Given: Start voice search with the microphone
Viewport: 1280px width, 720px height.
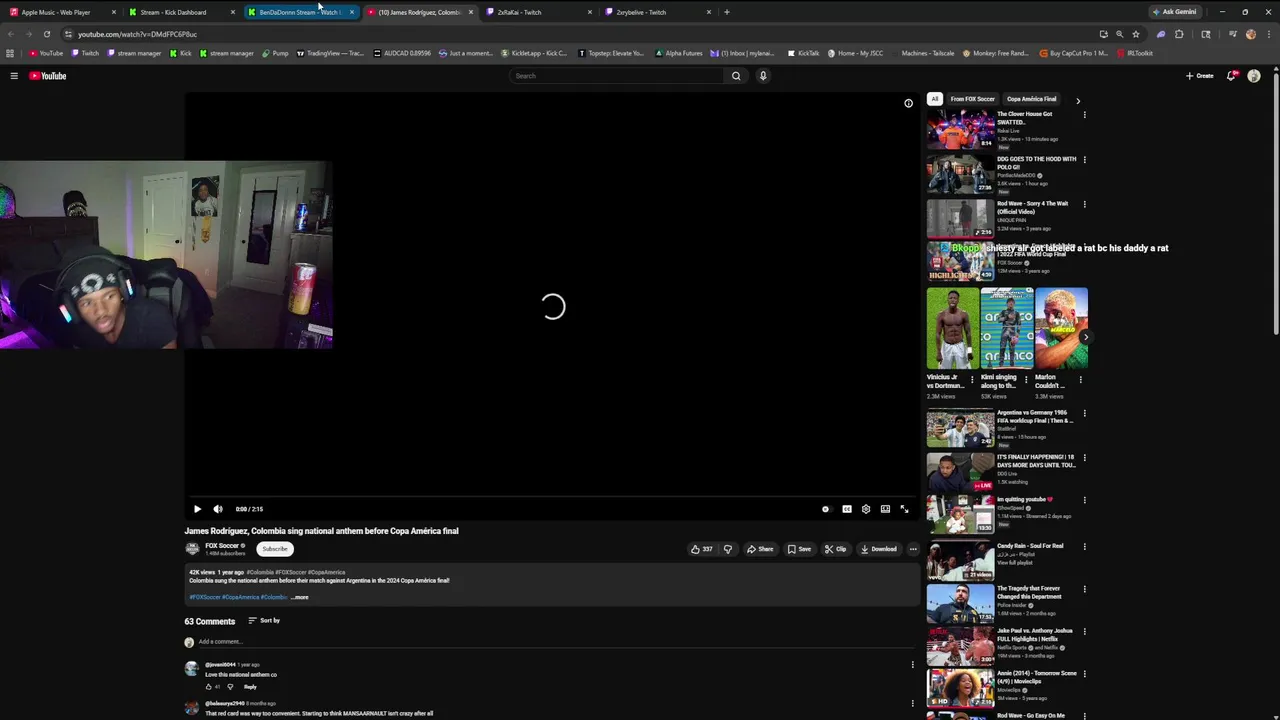Looking at the screenshot, I should pos(763,76).
